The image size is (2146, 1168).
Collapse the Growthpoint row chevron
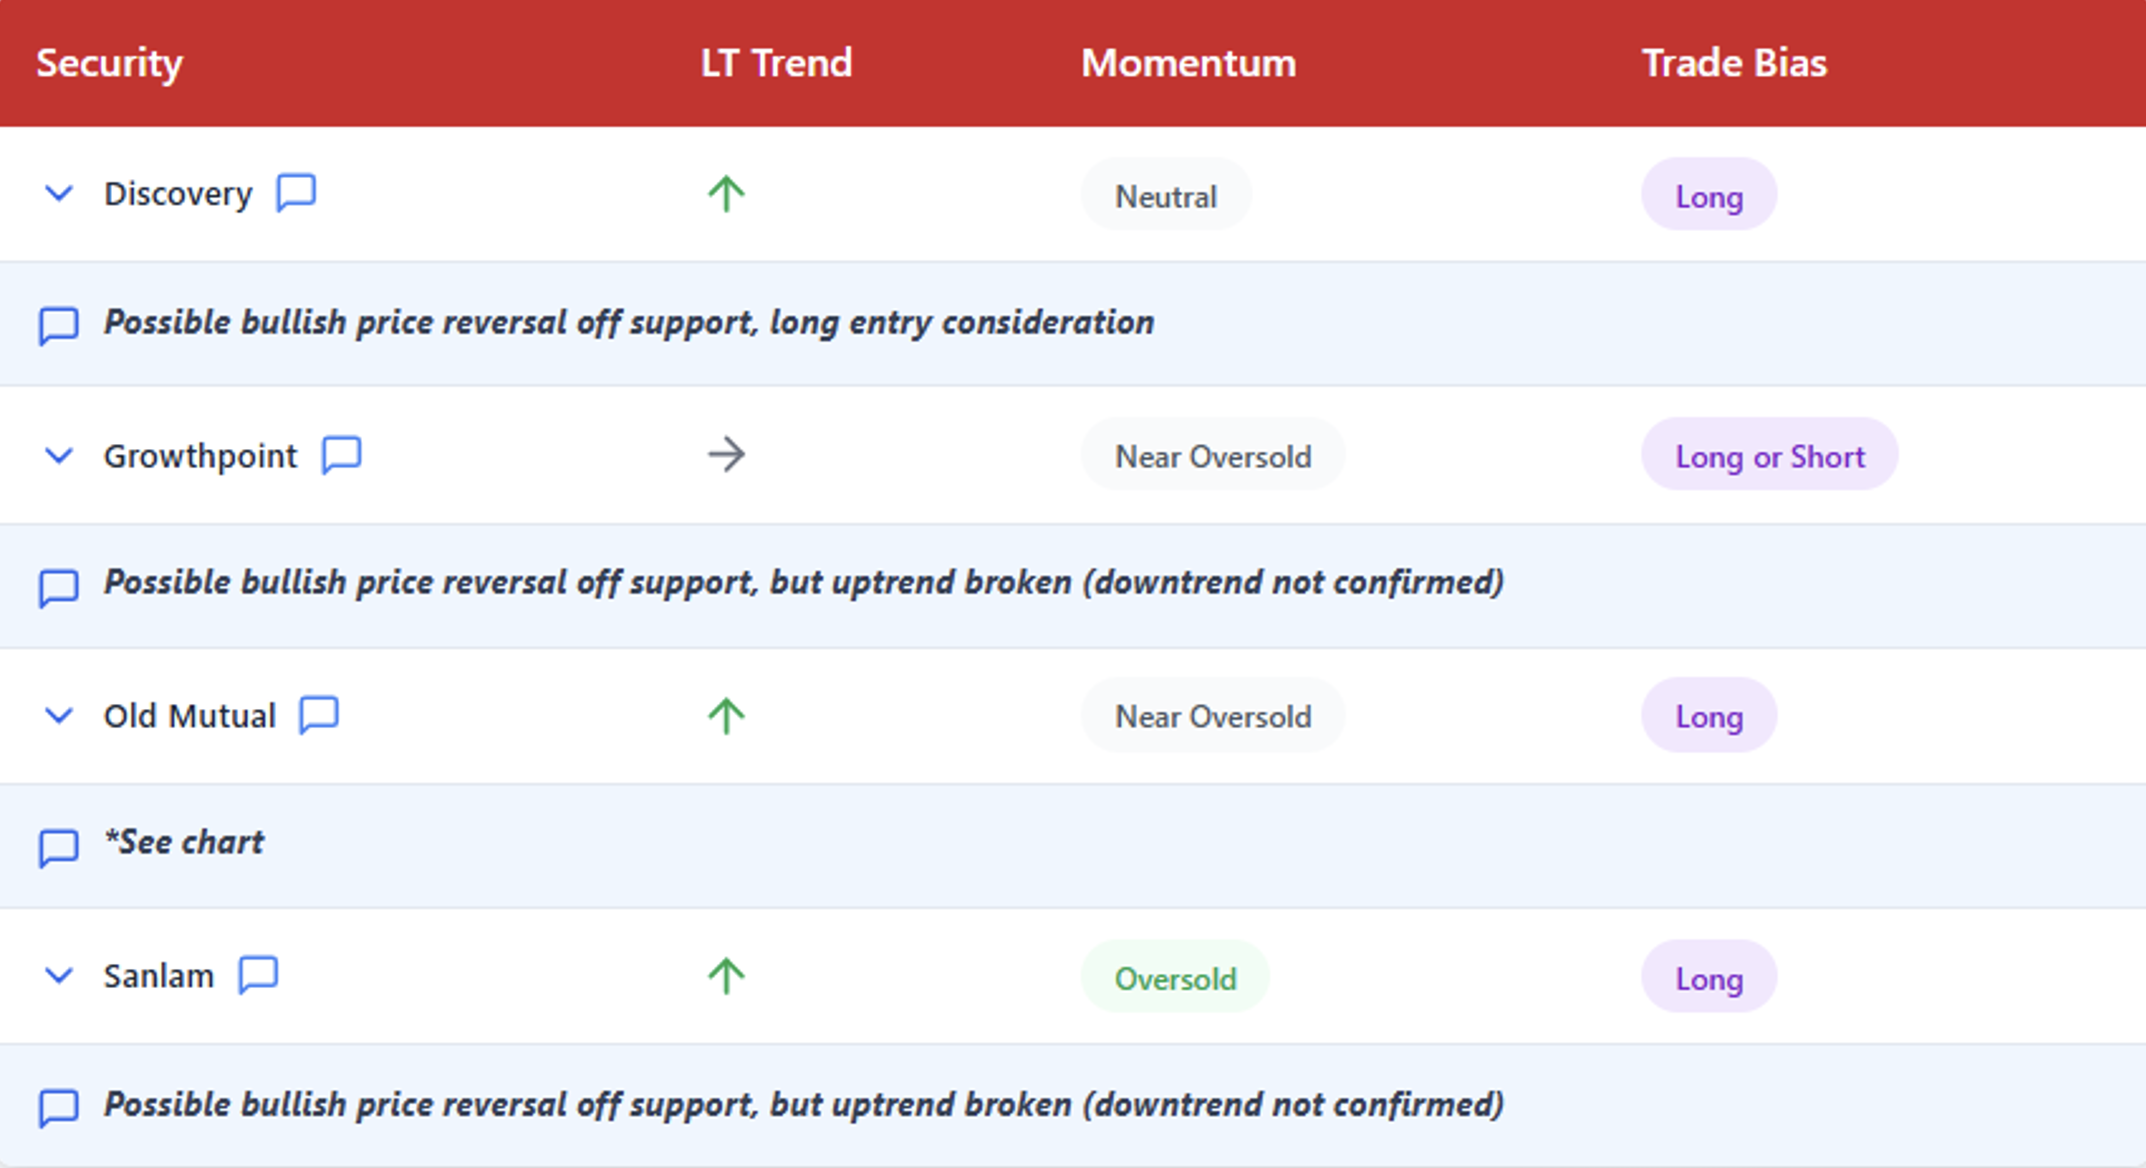[x=59, y=456]
